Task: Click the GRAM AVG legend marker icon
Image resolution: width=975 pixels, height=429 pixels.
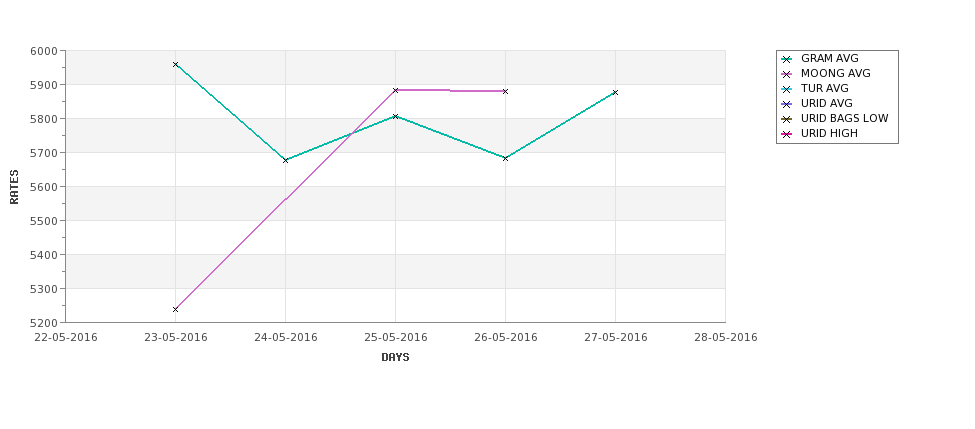Action: [x=787, y=59]
